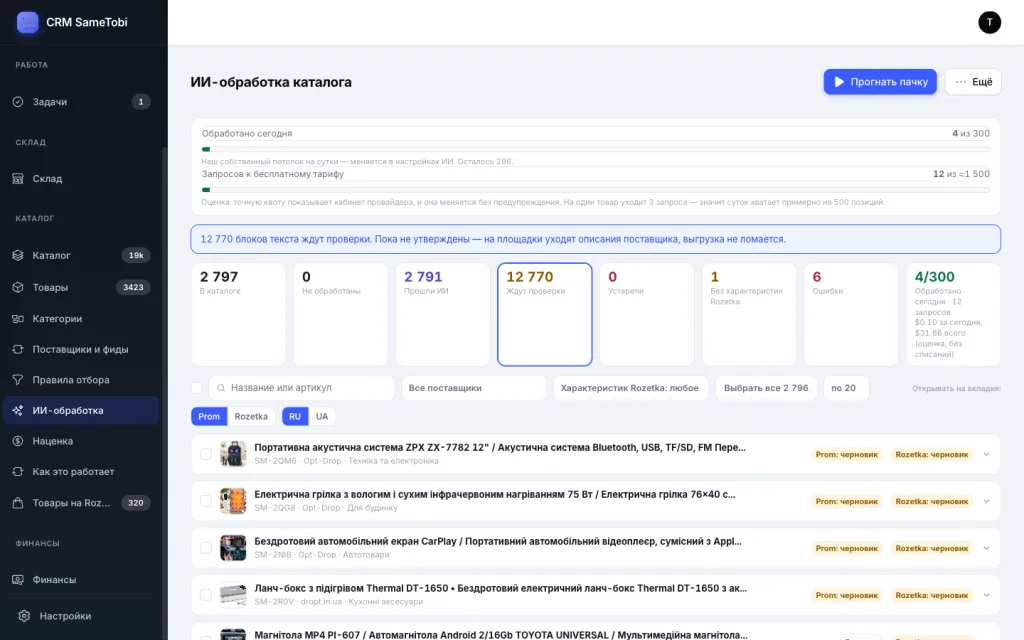Expand the Бездротовий автомобільний екран row
This screenshot has height=640, width=1024.
(986, 549)
